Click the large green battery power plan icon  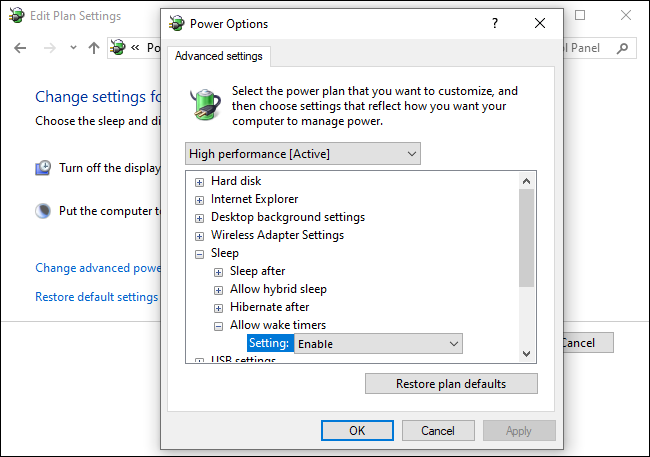point(207,104)
